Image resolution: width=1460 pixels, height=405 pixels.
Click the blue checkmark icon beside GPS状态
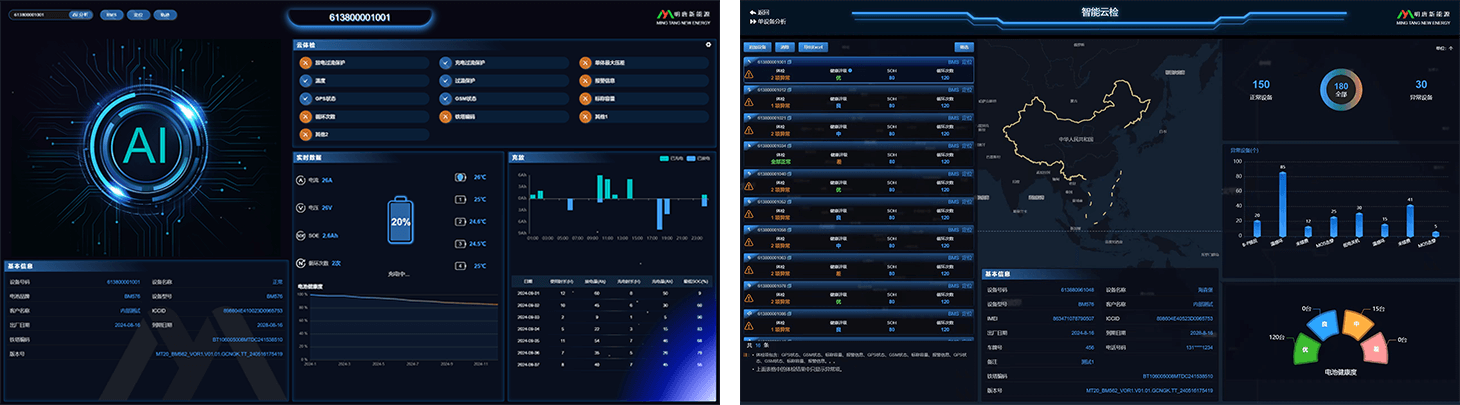click(306, 99)
